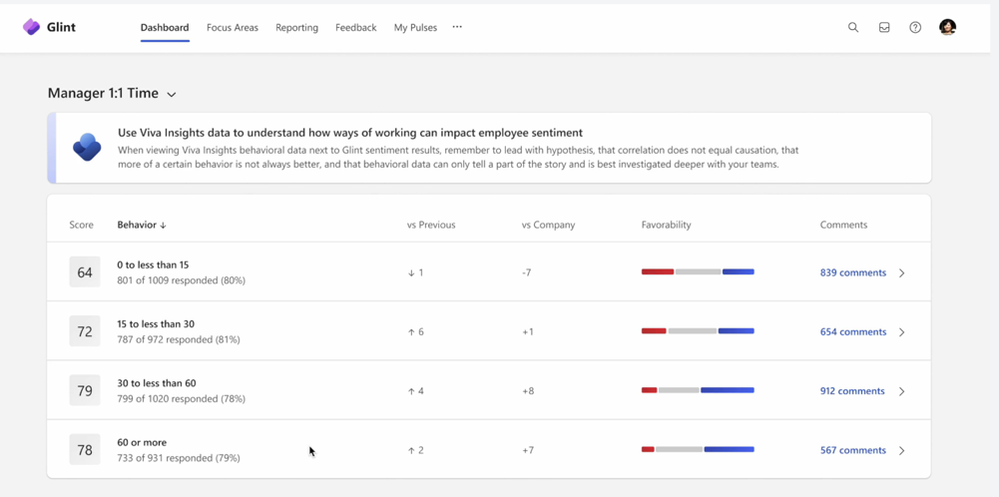This screenshot has height=497, width=999.
Task: Click vs Previous value up 6
Action: click(x=415, y=332)
